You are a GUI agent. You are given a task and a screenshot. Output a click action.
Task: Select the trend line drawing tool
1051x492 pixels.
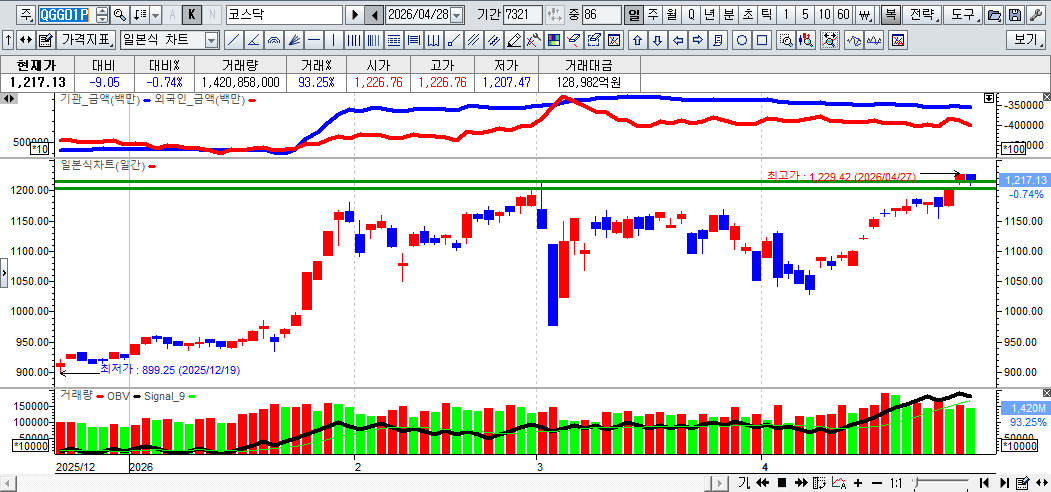coord(233,40)
